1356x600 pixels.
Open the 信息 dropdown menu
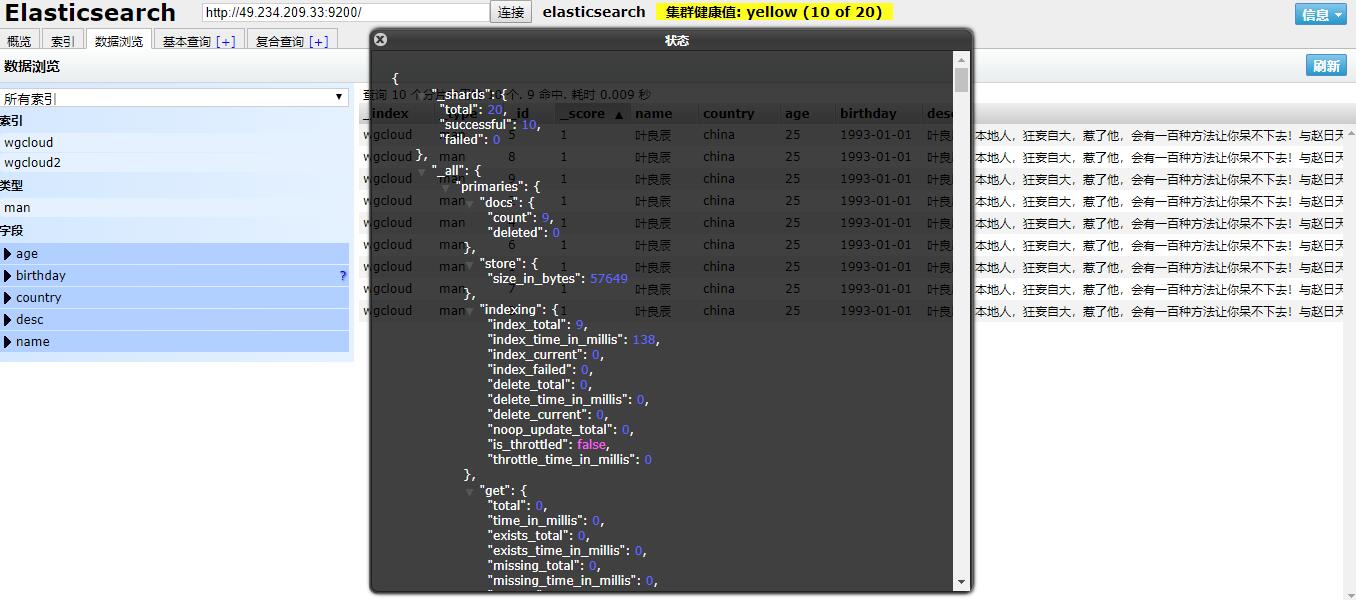pyautogui.click(x=1321, y=14)
